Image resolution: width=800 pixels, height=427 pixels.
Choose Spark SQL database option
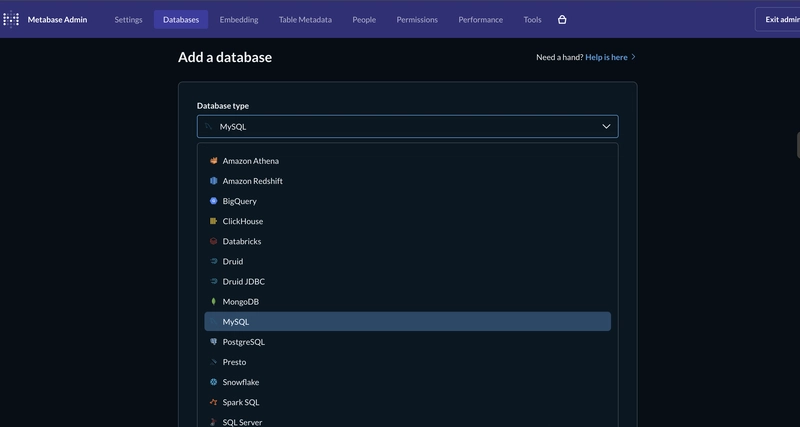click(x=240, y=402)
